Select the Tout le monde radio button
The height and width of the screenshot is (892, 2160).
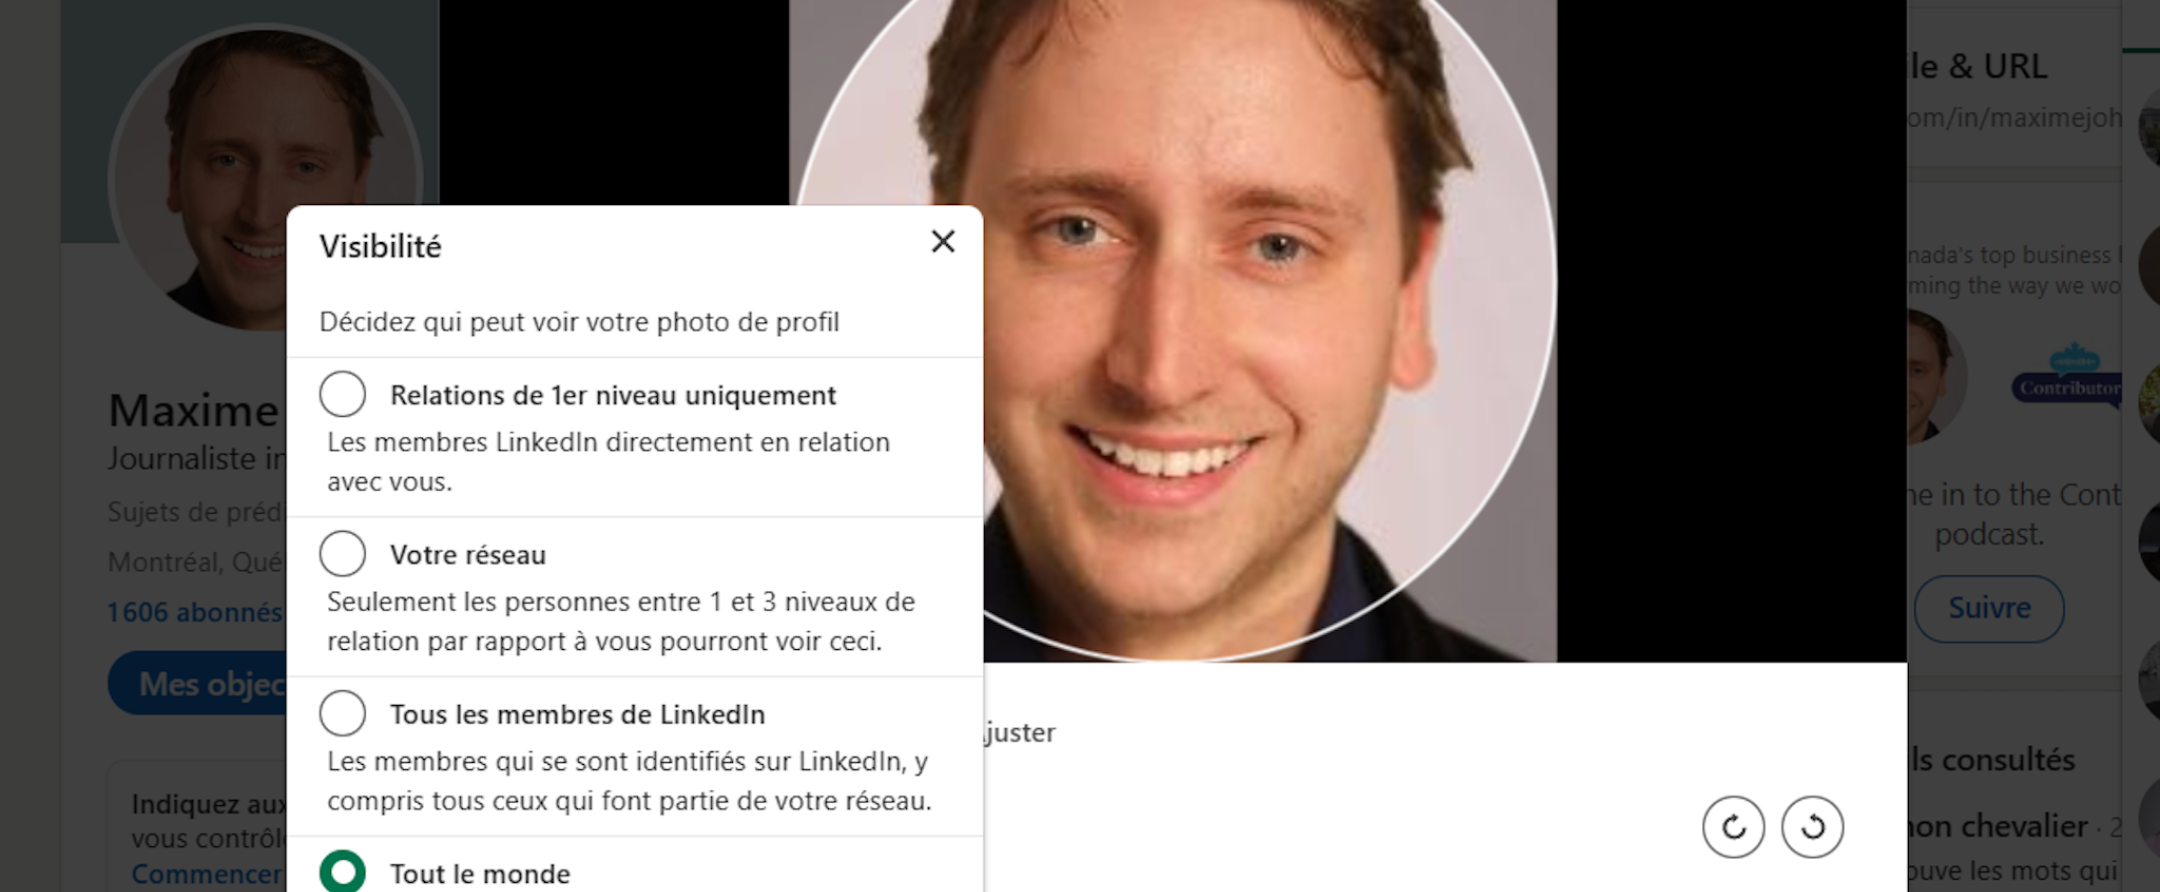tap(342, 872)
